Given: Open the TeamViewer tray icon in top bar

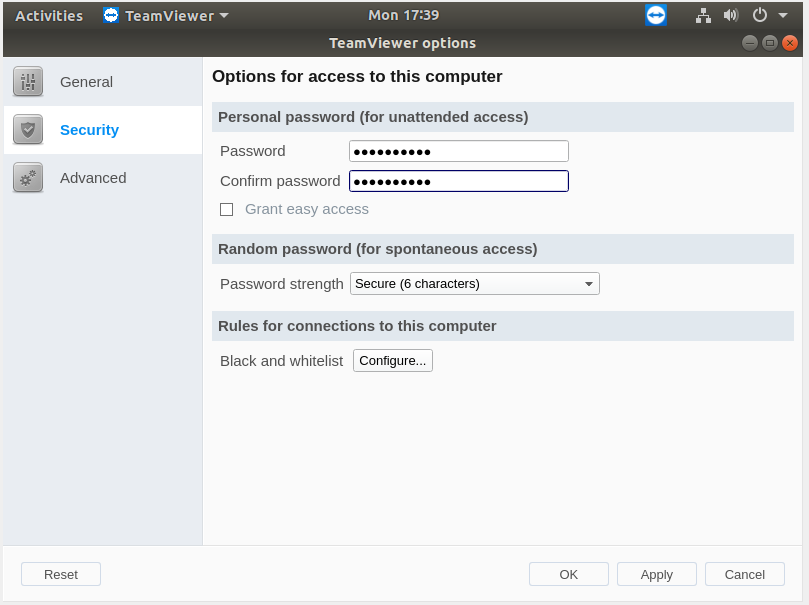Looking at the screenshot, I should pos(656,15).
